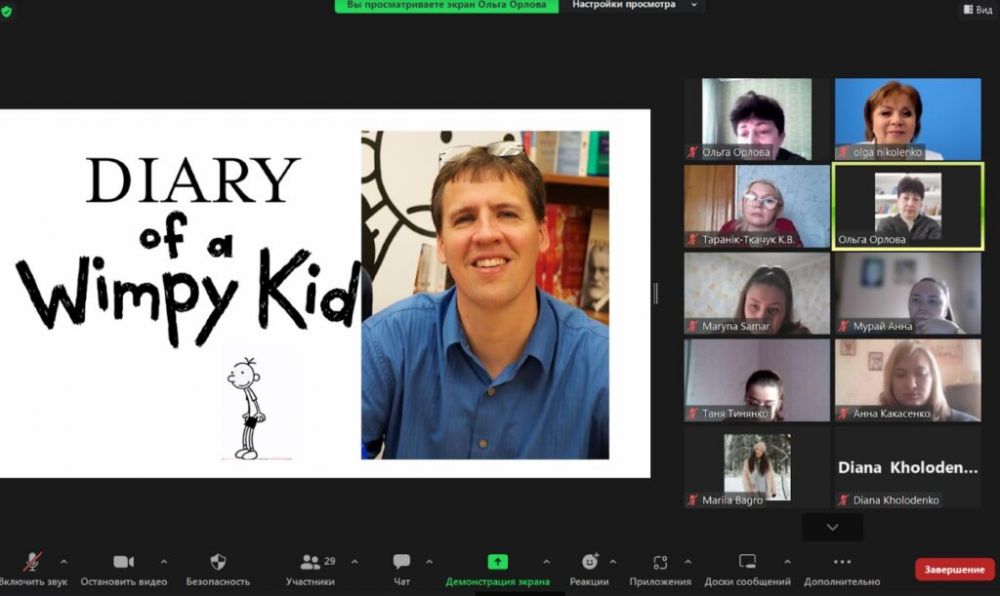Open the Reactions emoji icon
This screenshot has width=1000, height=596.
pos(590,562)
